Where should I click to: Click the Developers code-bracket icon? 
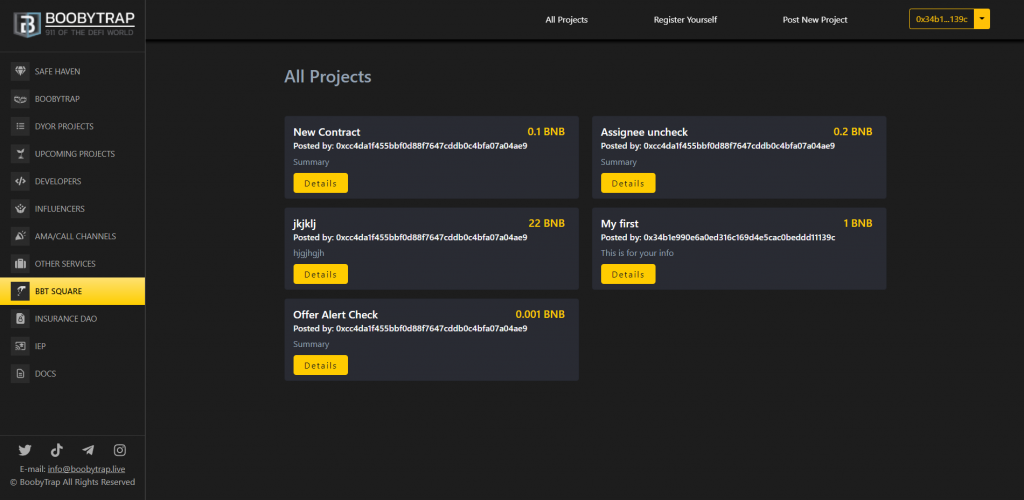[x=20, y=181]
